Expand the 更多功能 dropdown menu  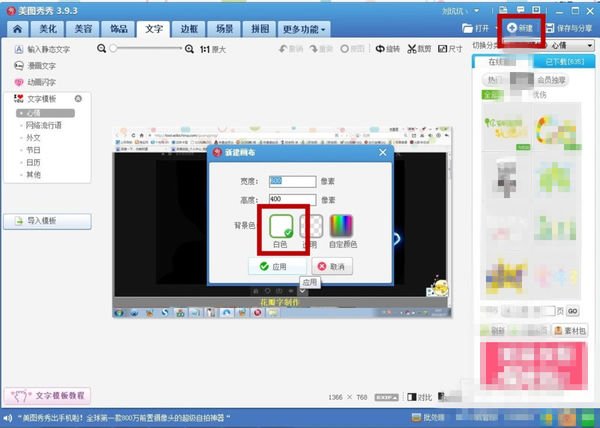pos(304,29)
